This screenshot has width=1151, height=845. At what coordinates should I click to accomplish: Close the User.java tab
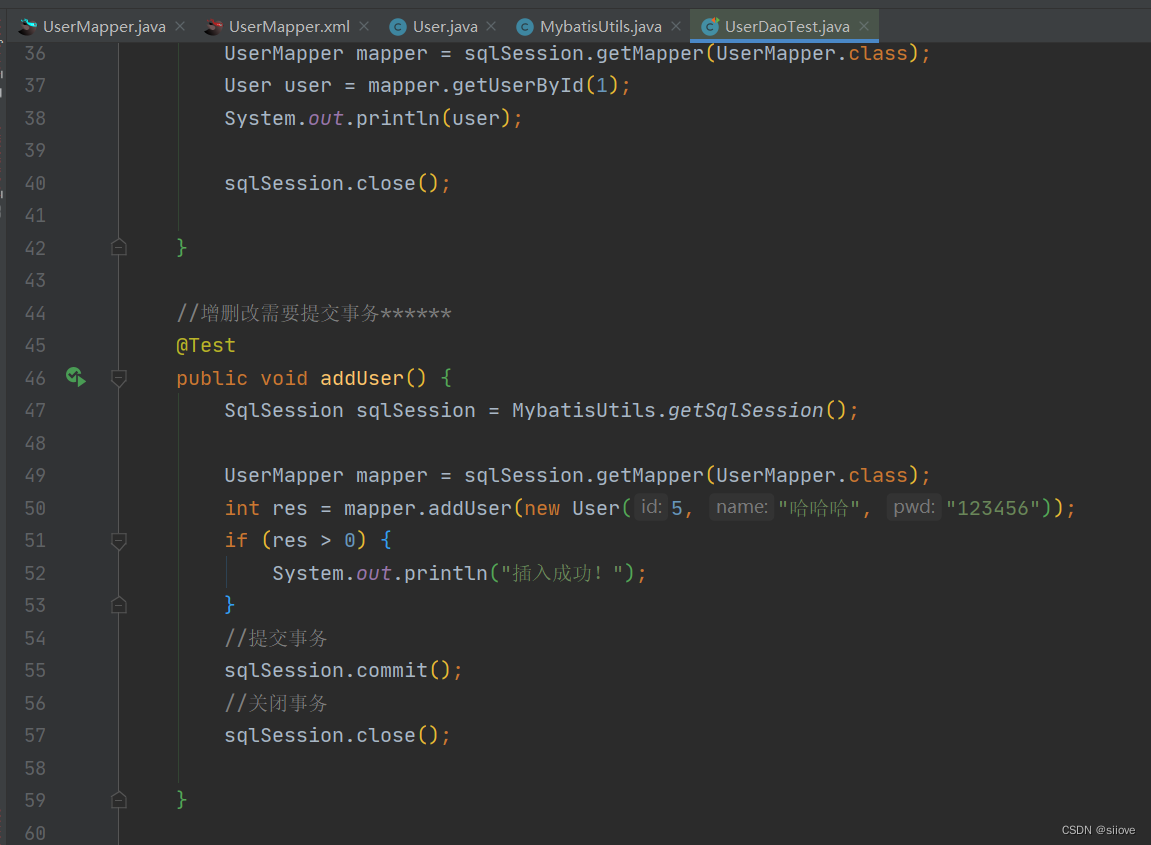pyautogui.click(x=491, y=26)
